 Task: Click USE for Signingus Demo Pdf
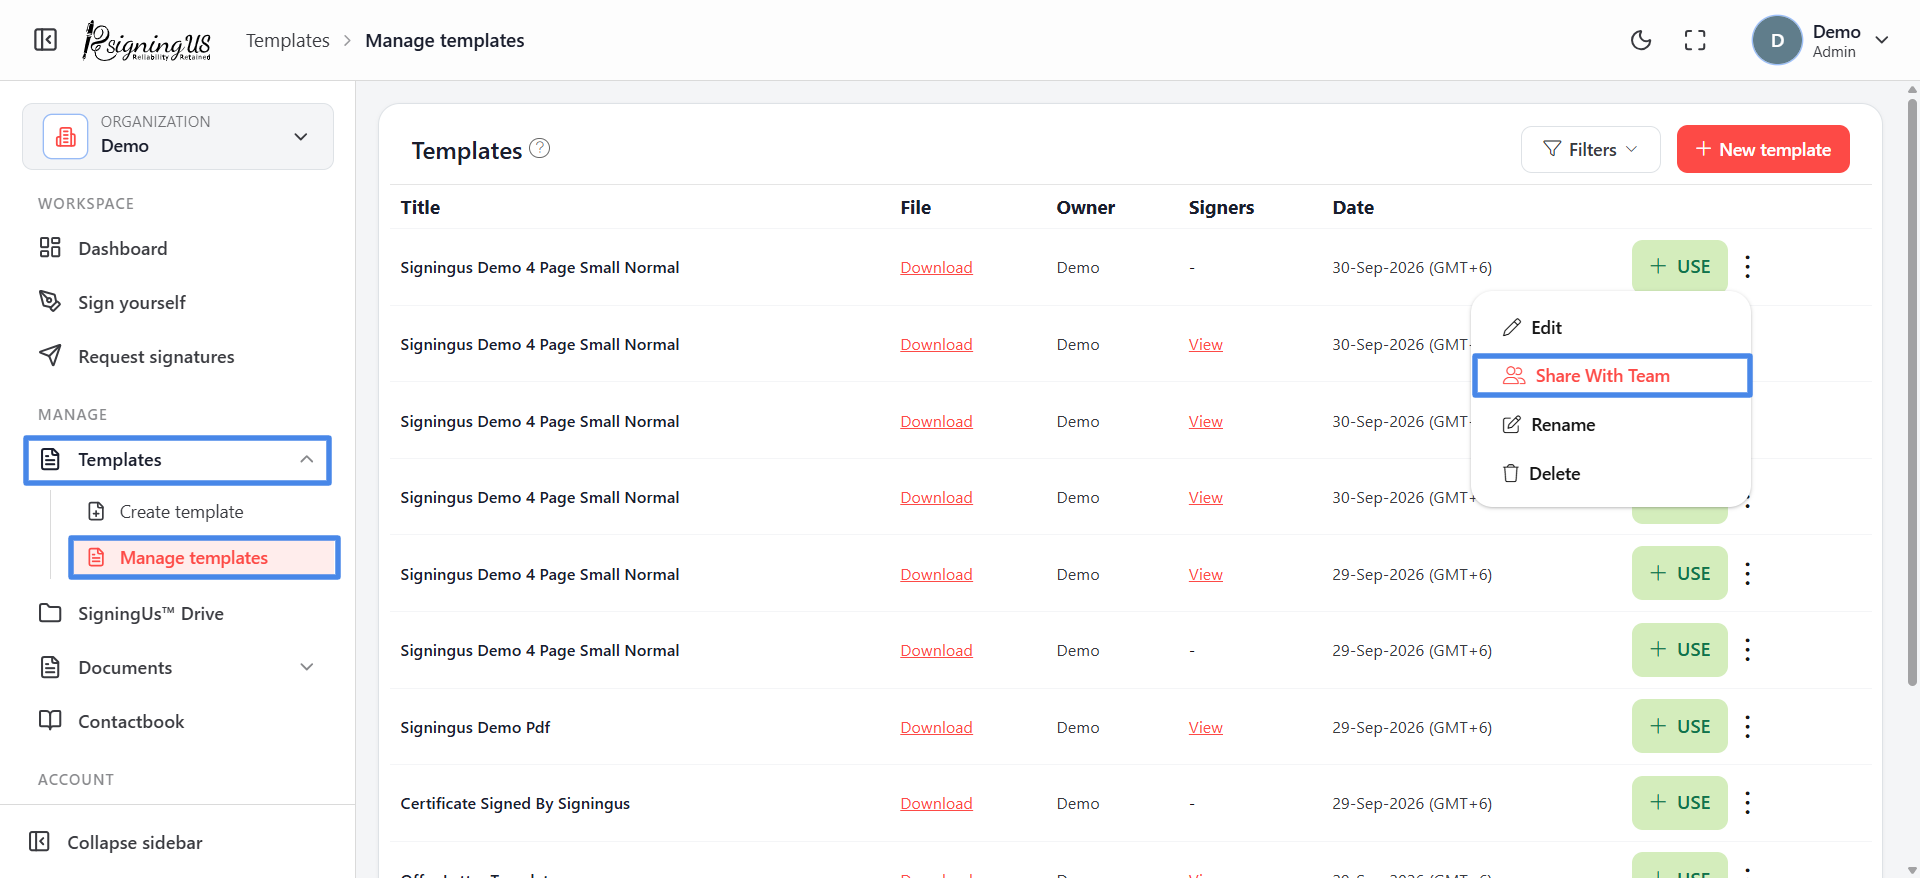[x=1680, y=726]
